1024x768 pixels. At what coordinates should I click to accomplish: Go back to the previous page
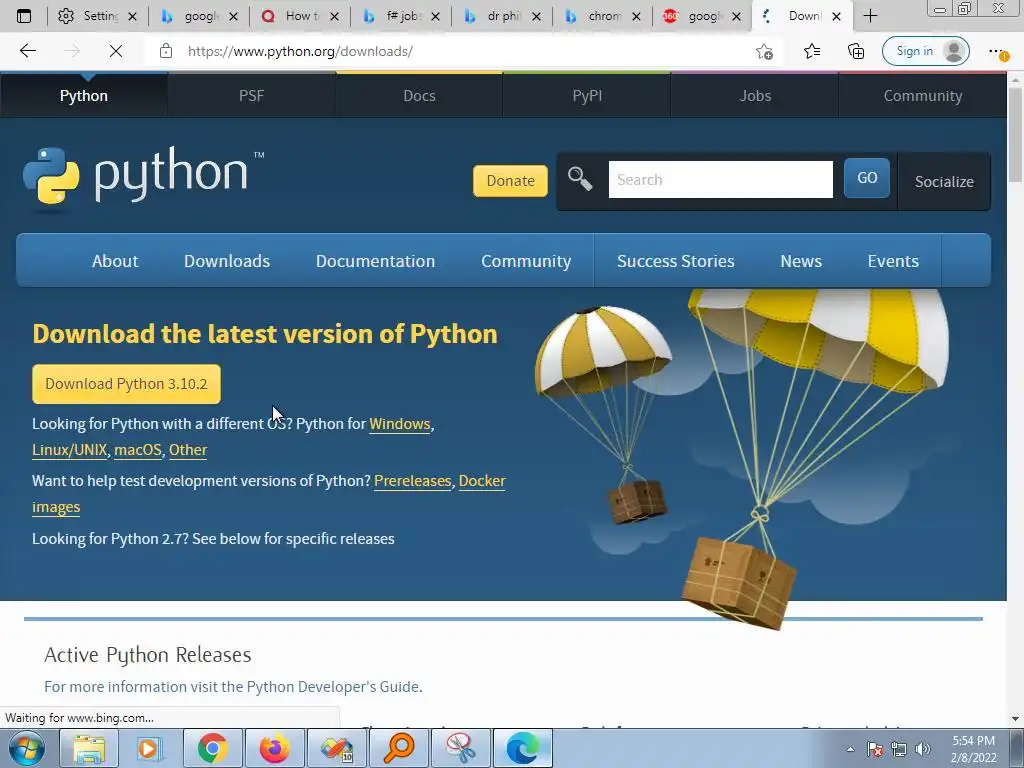[28, 51]
